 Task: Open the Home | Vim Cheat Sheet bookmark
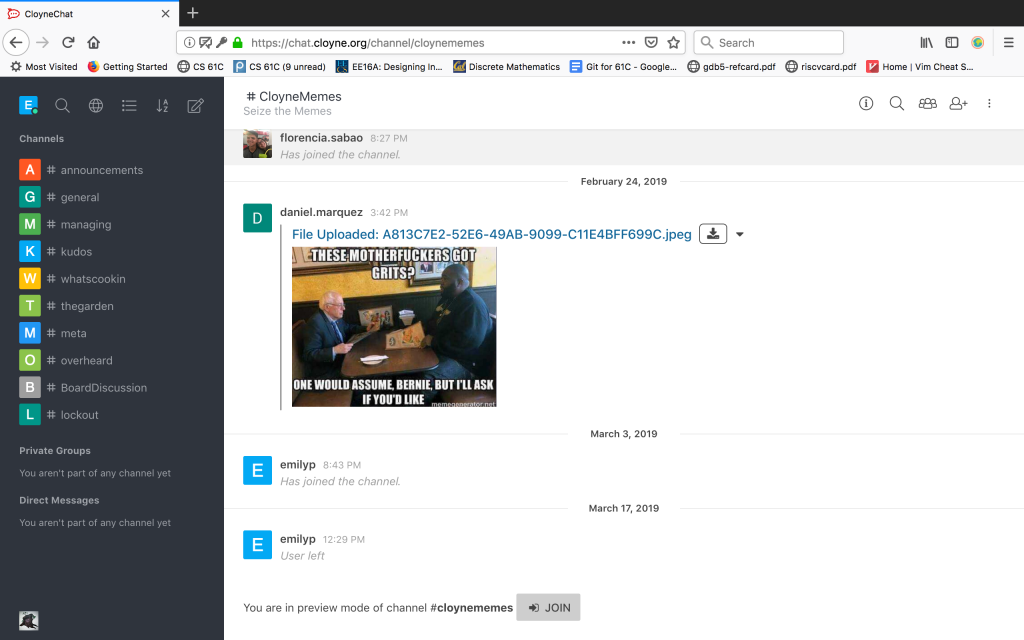(x=920, y=67)
